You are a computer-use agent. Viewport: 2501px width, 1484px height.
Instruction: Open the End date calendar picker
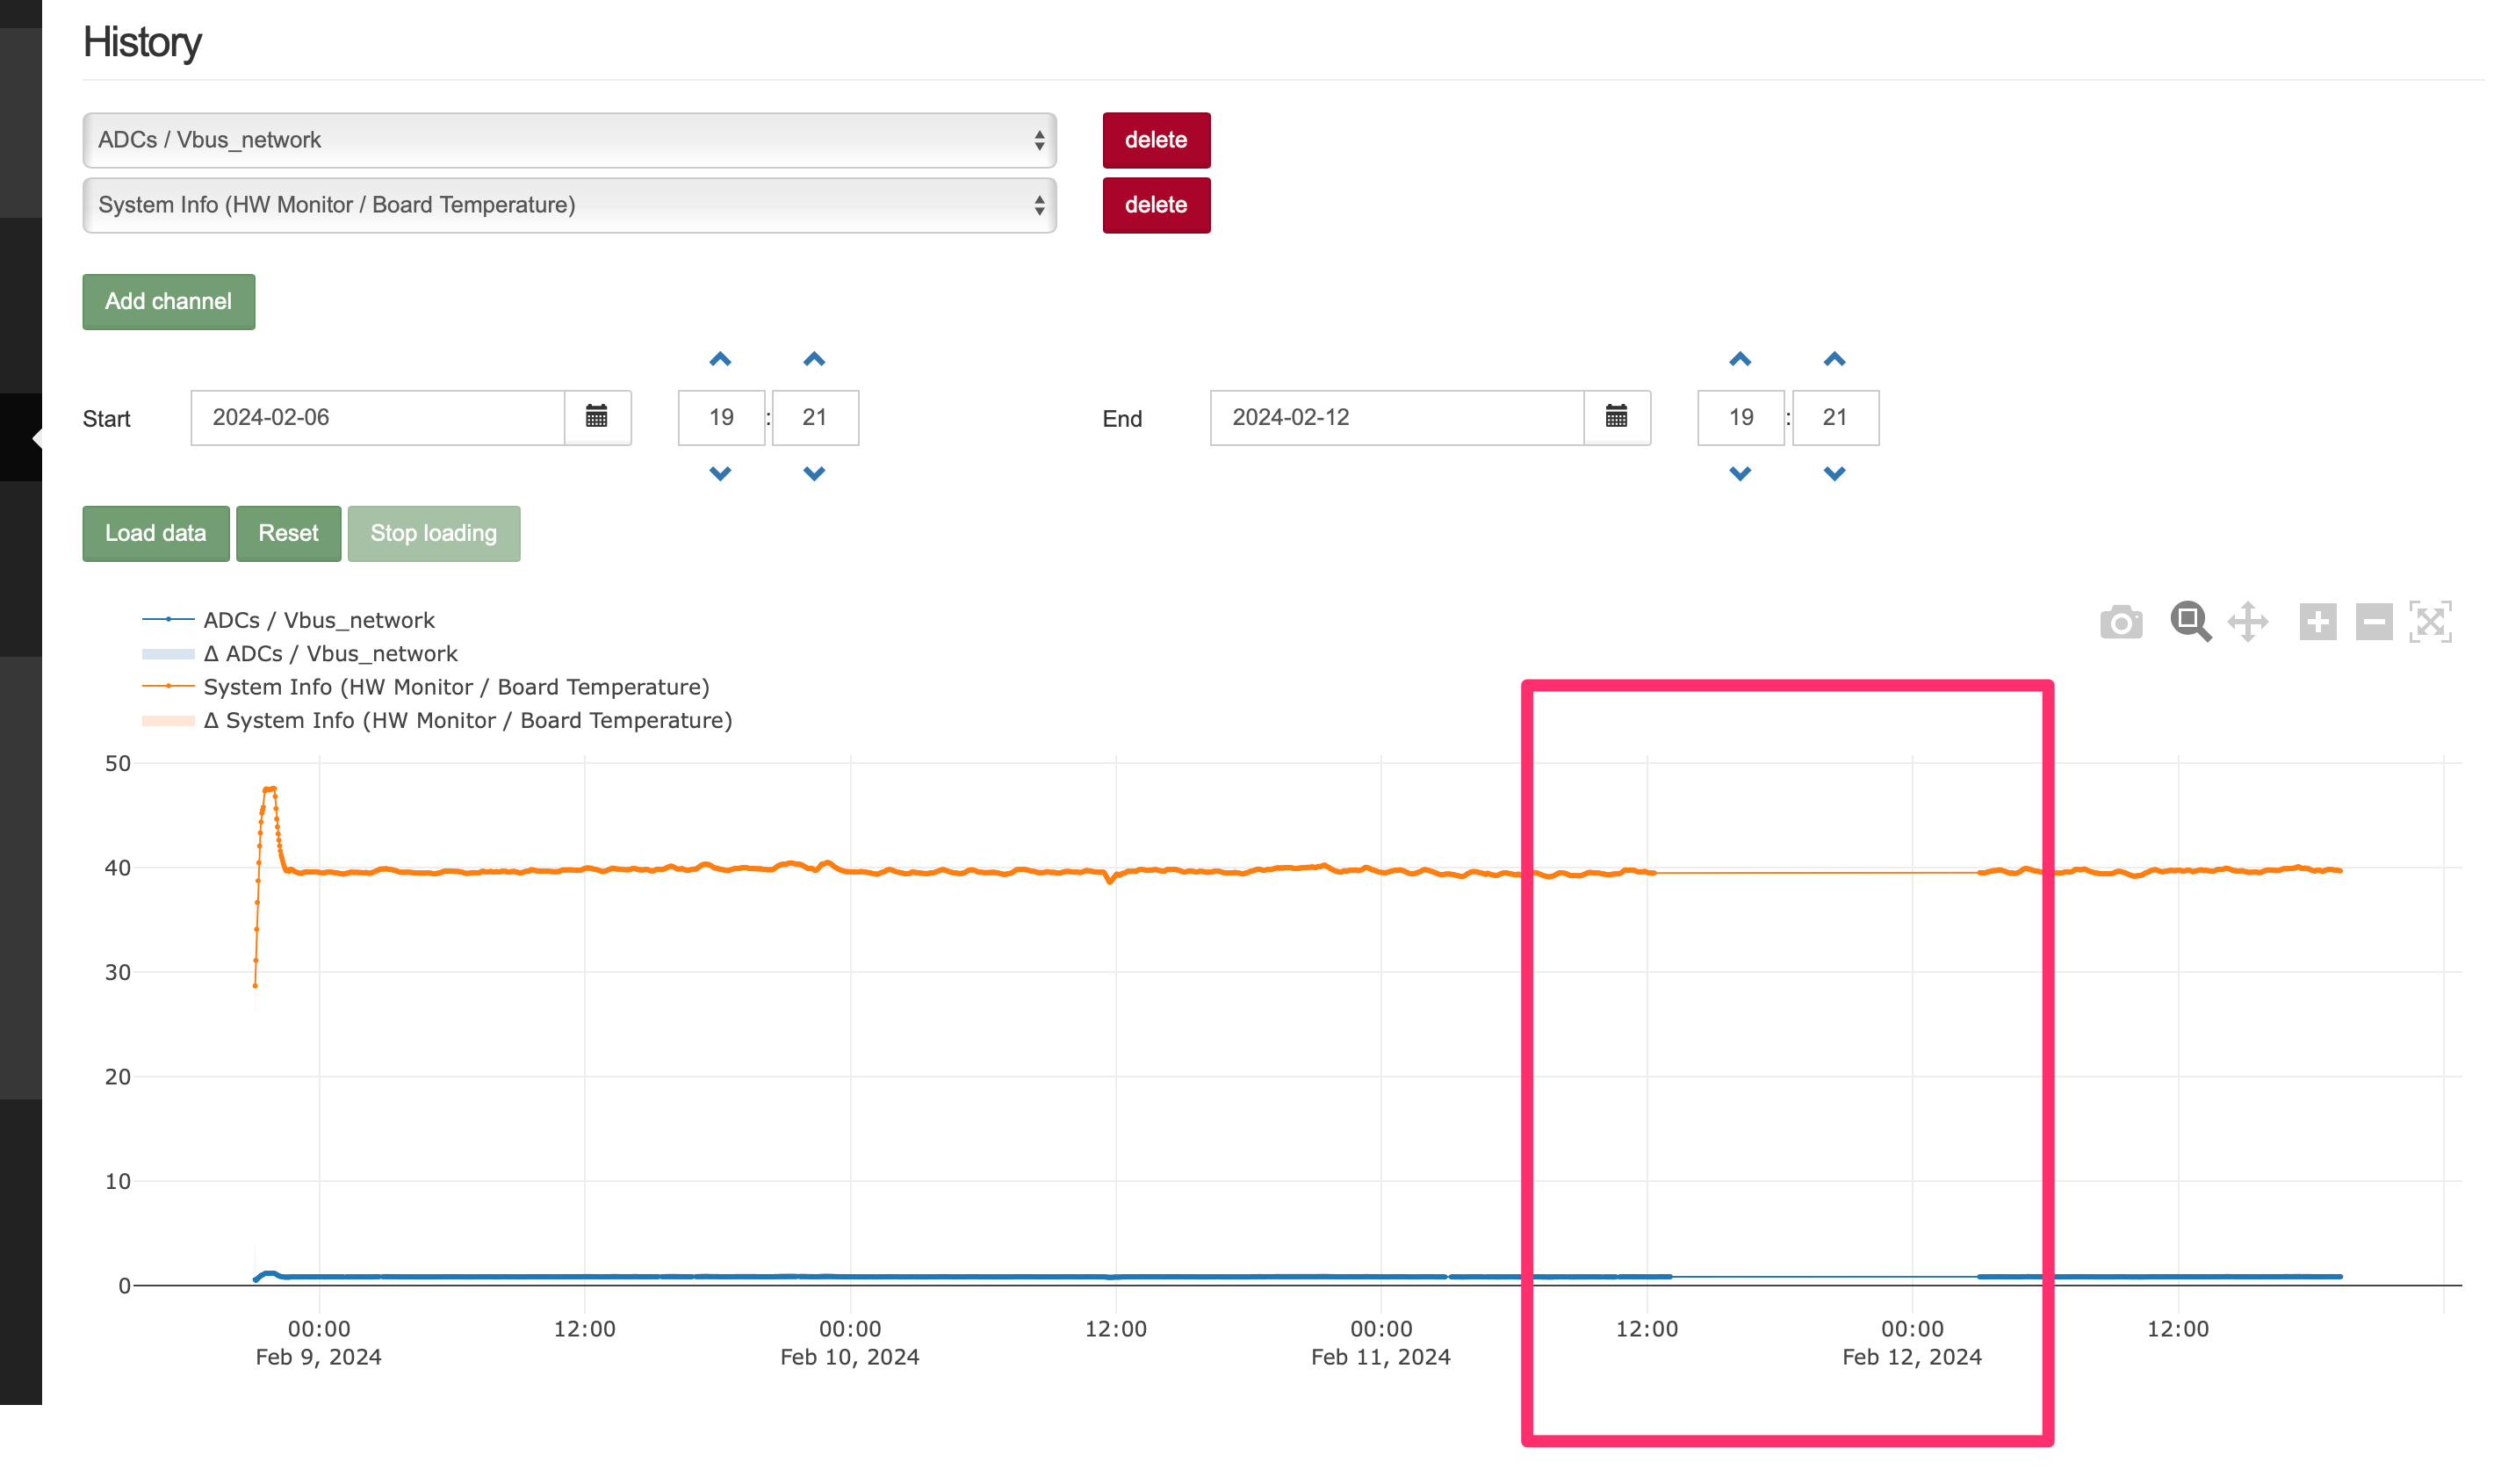pyautogui.click(x=1616, y=417)
